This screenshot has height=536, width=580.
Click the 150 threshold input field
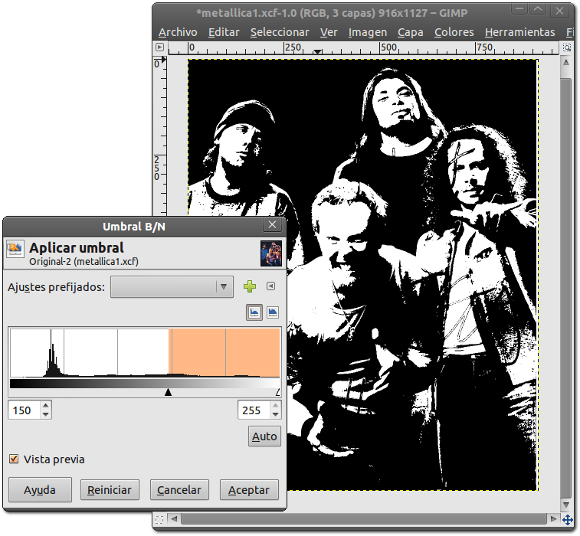pos(24,410)
